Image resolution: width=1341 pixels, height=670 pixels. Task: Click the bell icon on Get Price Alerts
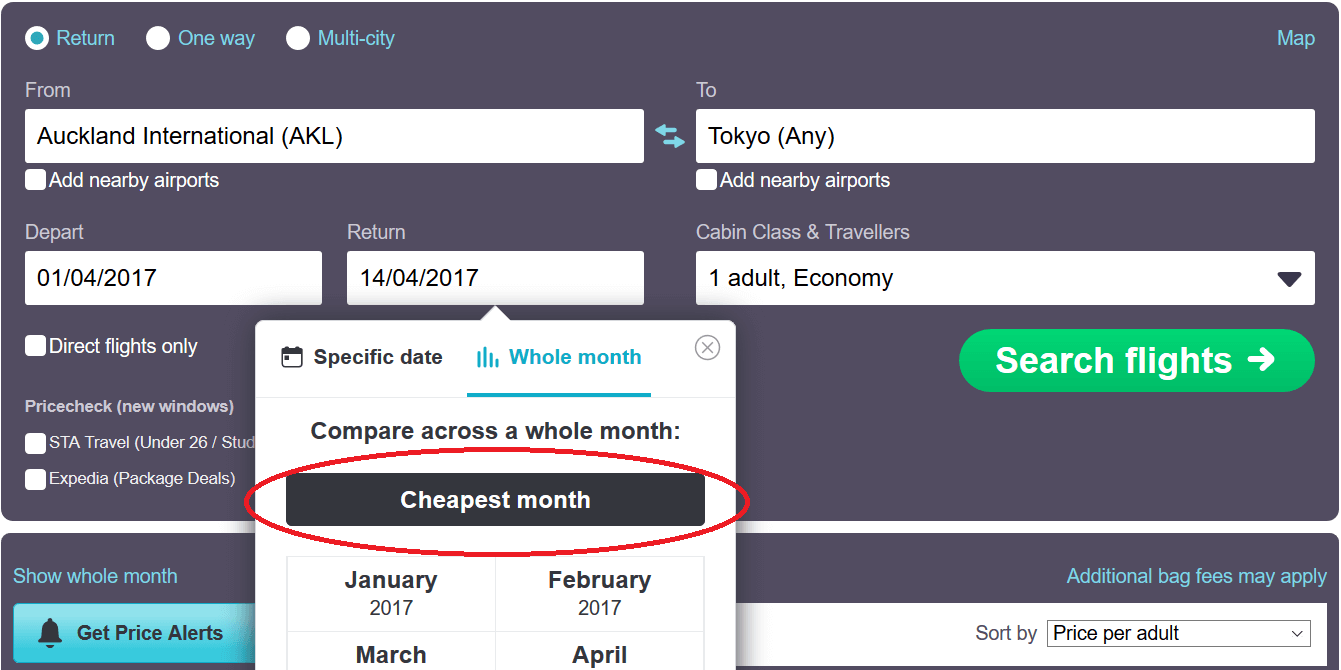click(x=49, y=633)
